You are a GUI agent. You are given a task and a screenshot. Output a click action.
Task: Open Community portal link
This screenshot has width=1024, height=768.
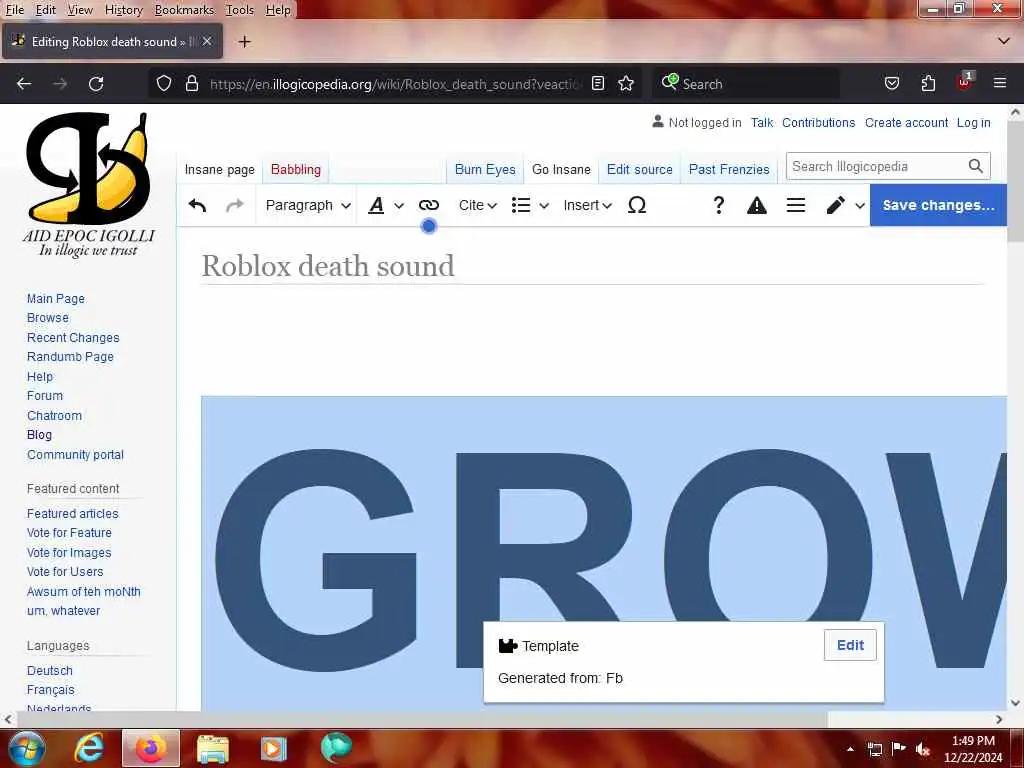pos(75,455)
